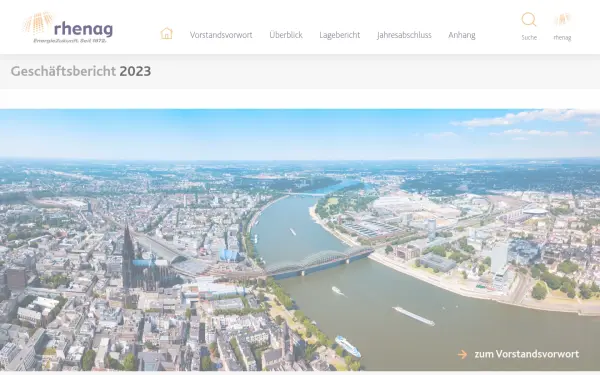Follow the zum Vorstandsvorwort link
The height and width of the screenshot is (375, 600).
tap(518, 354)
